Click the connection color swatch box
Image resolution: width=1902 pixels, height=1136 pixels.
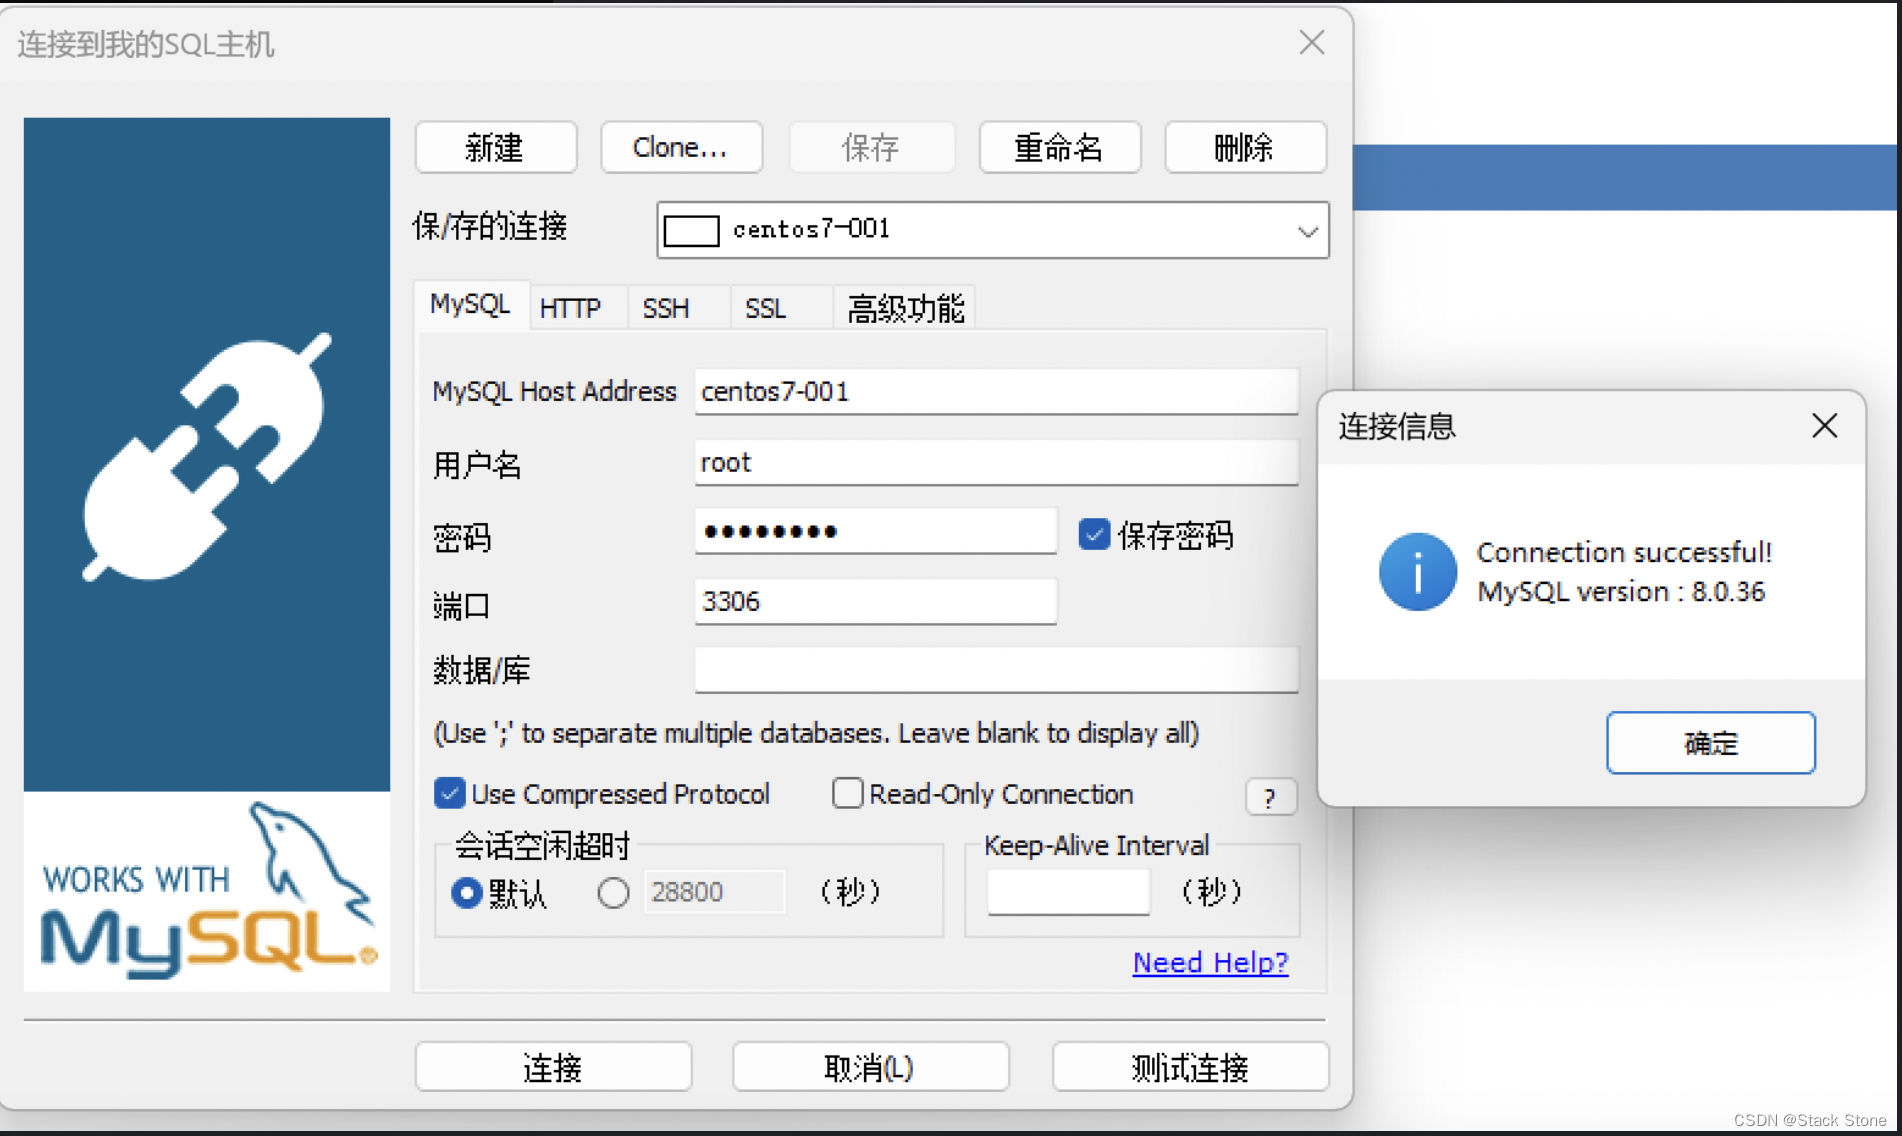click(691, 231)
